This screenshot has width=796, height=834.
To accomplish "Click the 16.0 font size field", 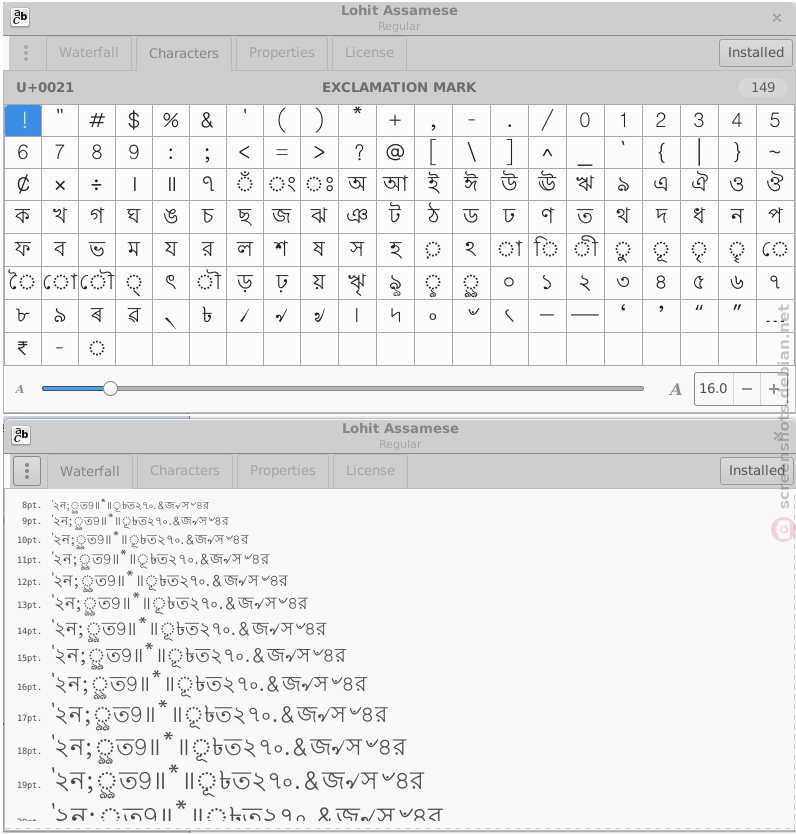I will coord(714,389).
